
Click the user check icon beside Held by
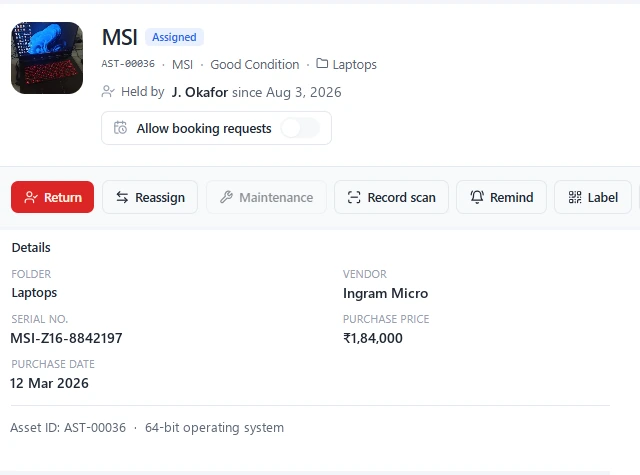[108, 91]
